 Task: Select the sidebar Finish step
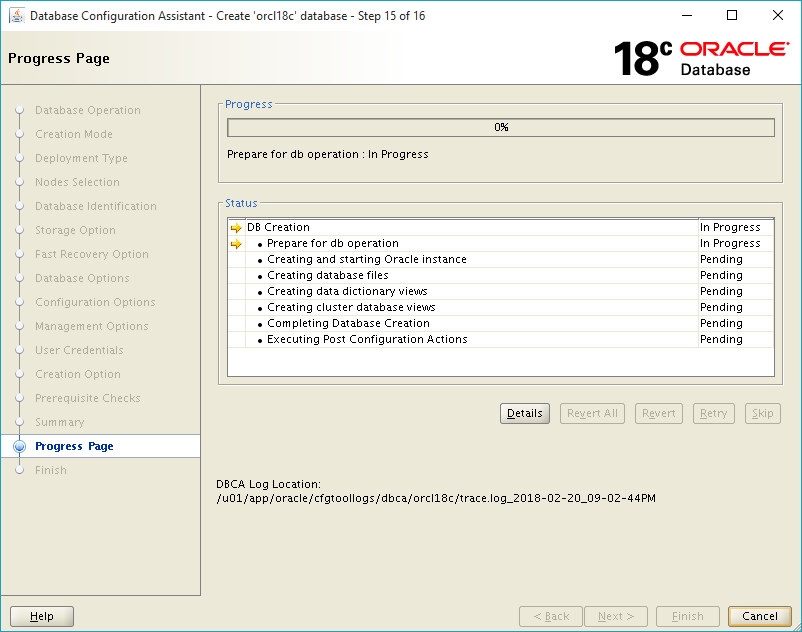point(51,470)
